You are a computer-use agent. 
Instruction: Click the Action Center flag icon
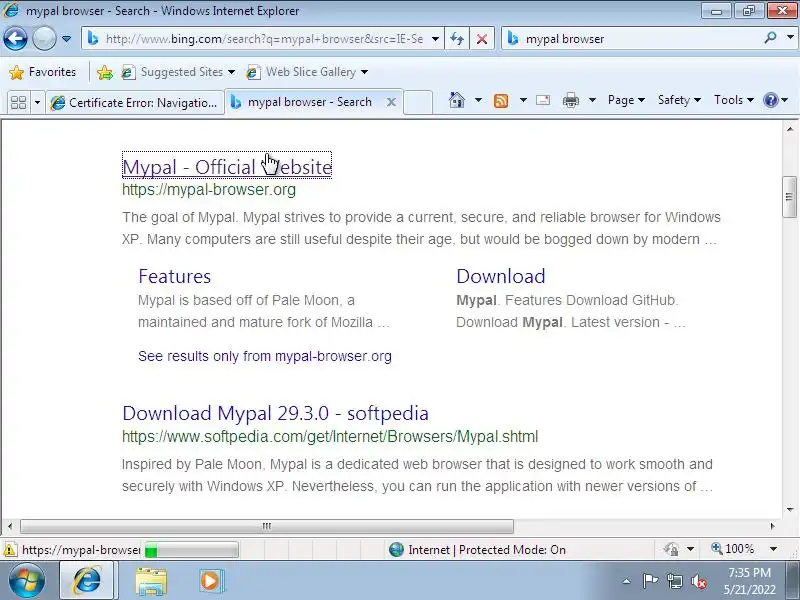click(x=649, y=581)
